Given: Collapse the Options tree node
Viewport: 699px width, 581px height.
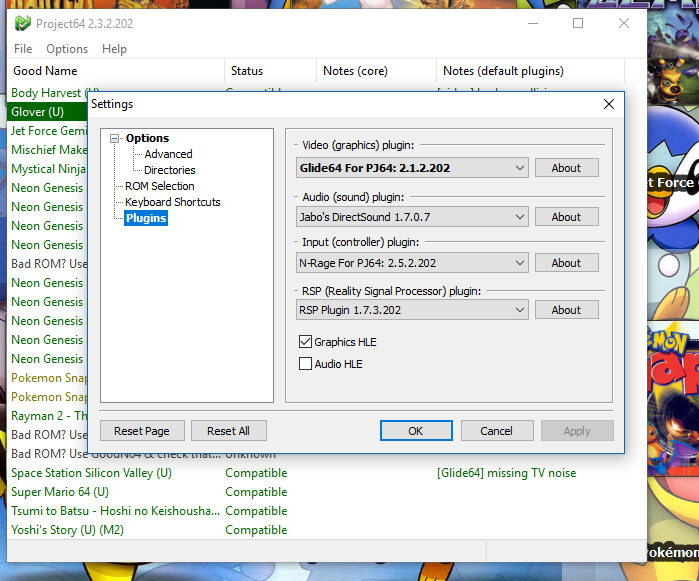Looking at the screenshot, I should pos(115,139).
